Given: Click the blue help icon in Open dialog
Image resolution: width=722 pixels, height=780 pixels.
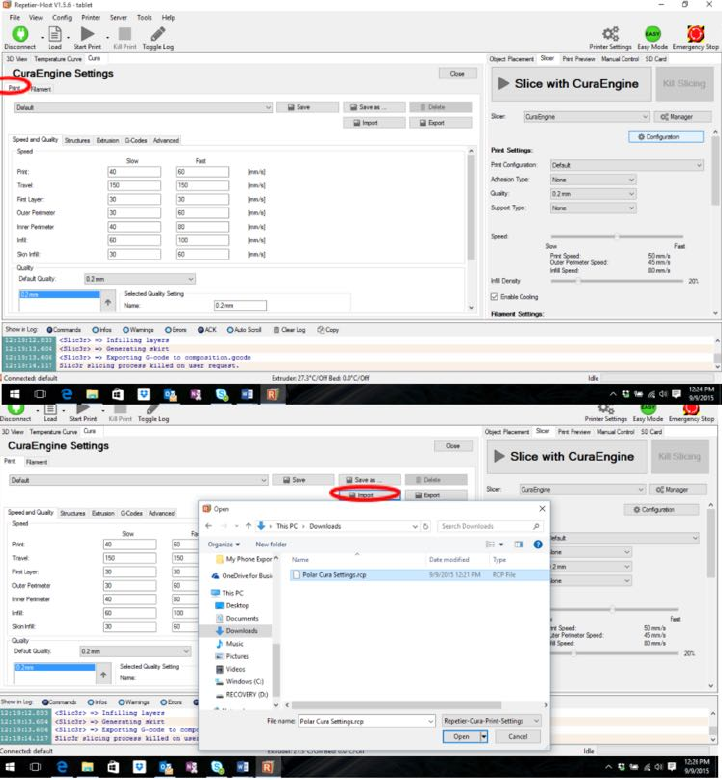Looking at the screenshot, I should tap(538, 544).
